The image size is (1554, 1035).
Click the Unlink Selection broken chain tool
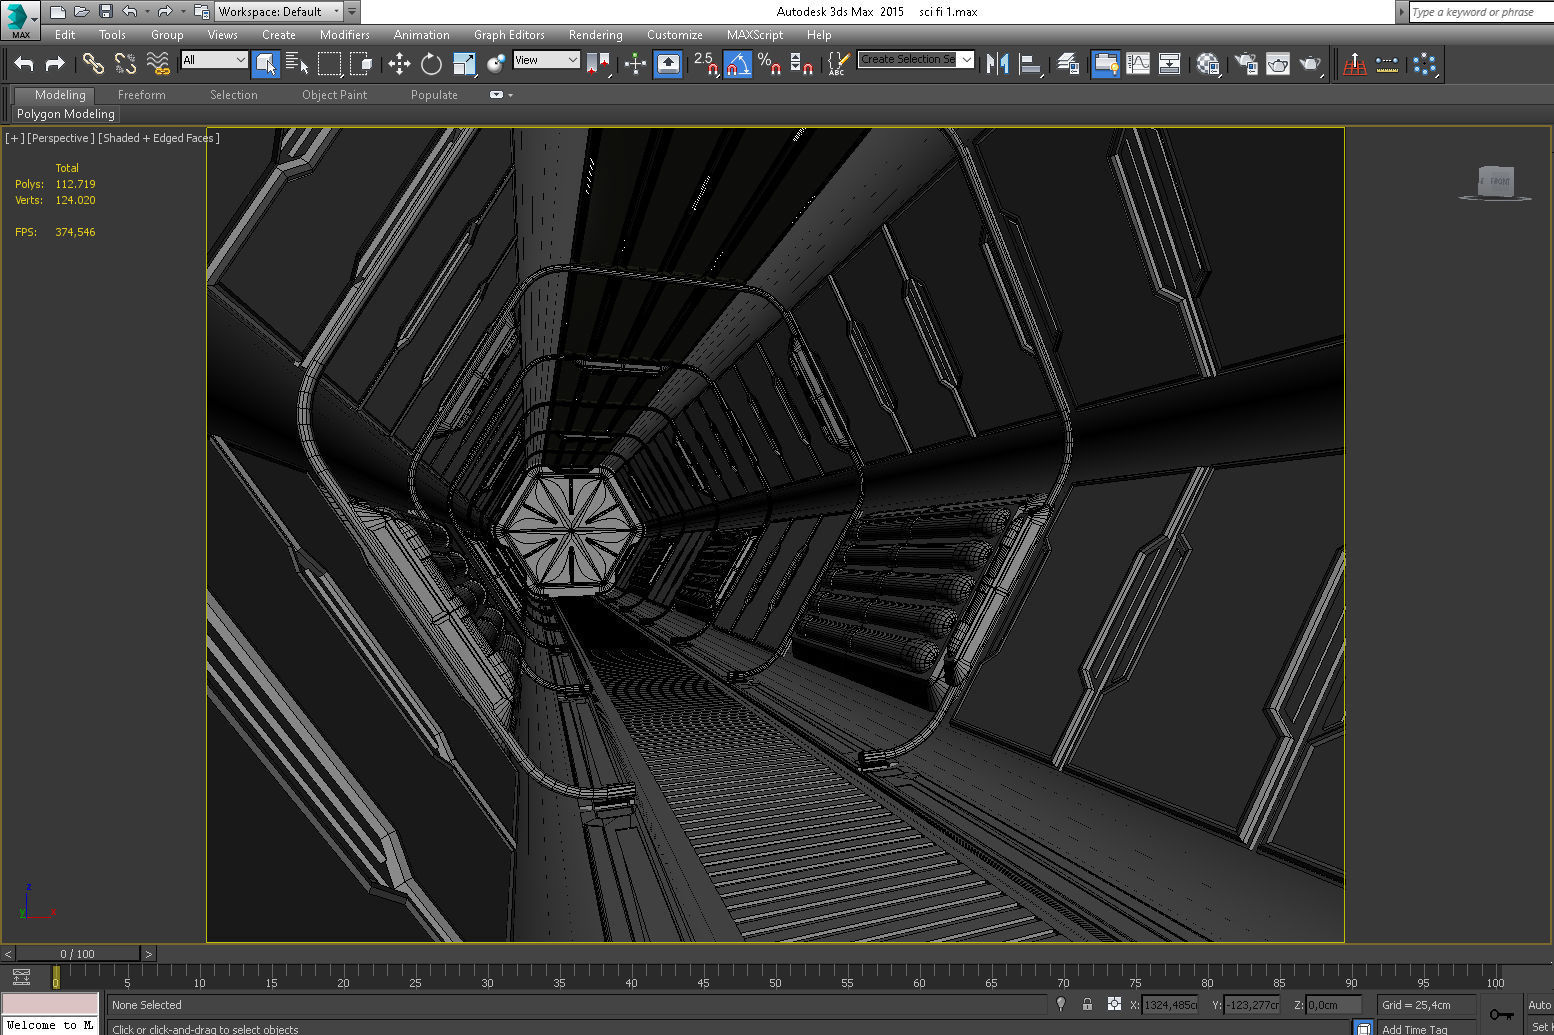coord(125,64)
